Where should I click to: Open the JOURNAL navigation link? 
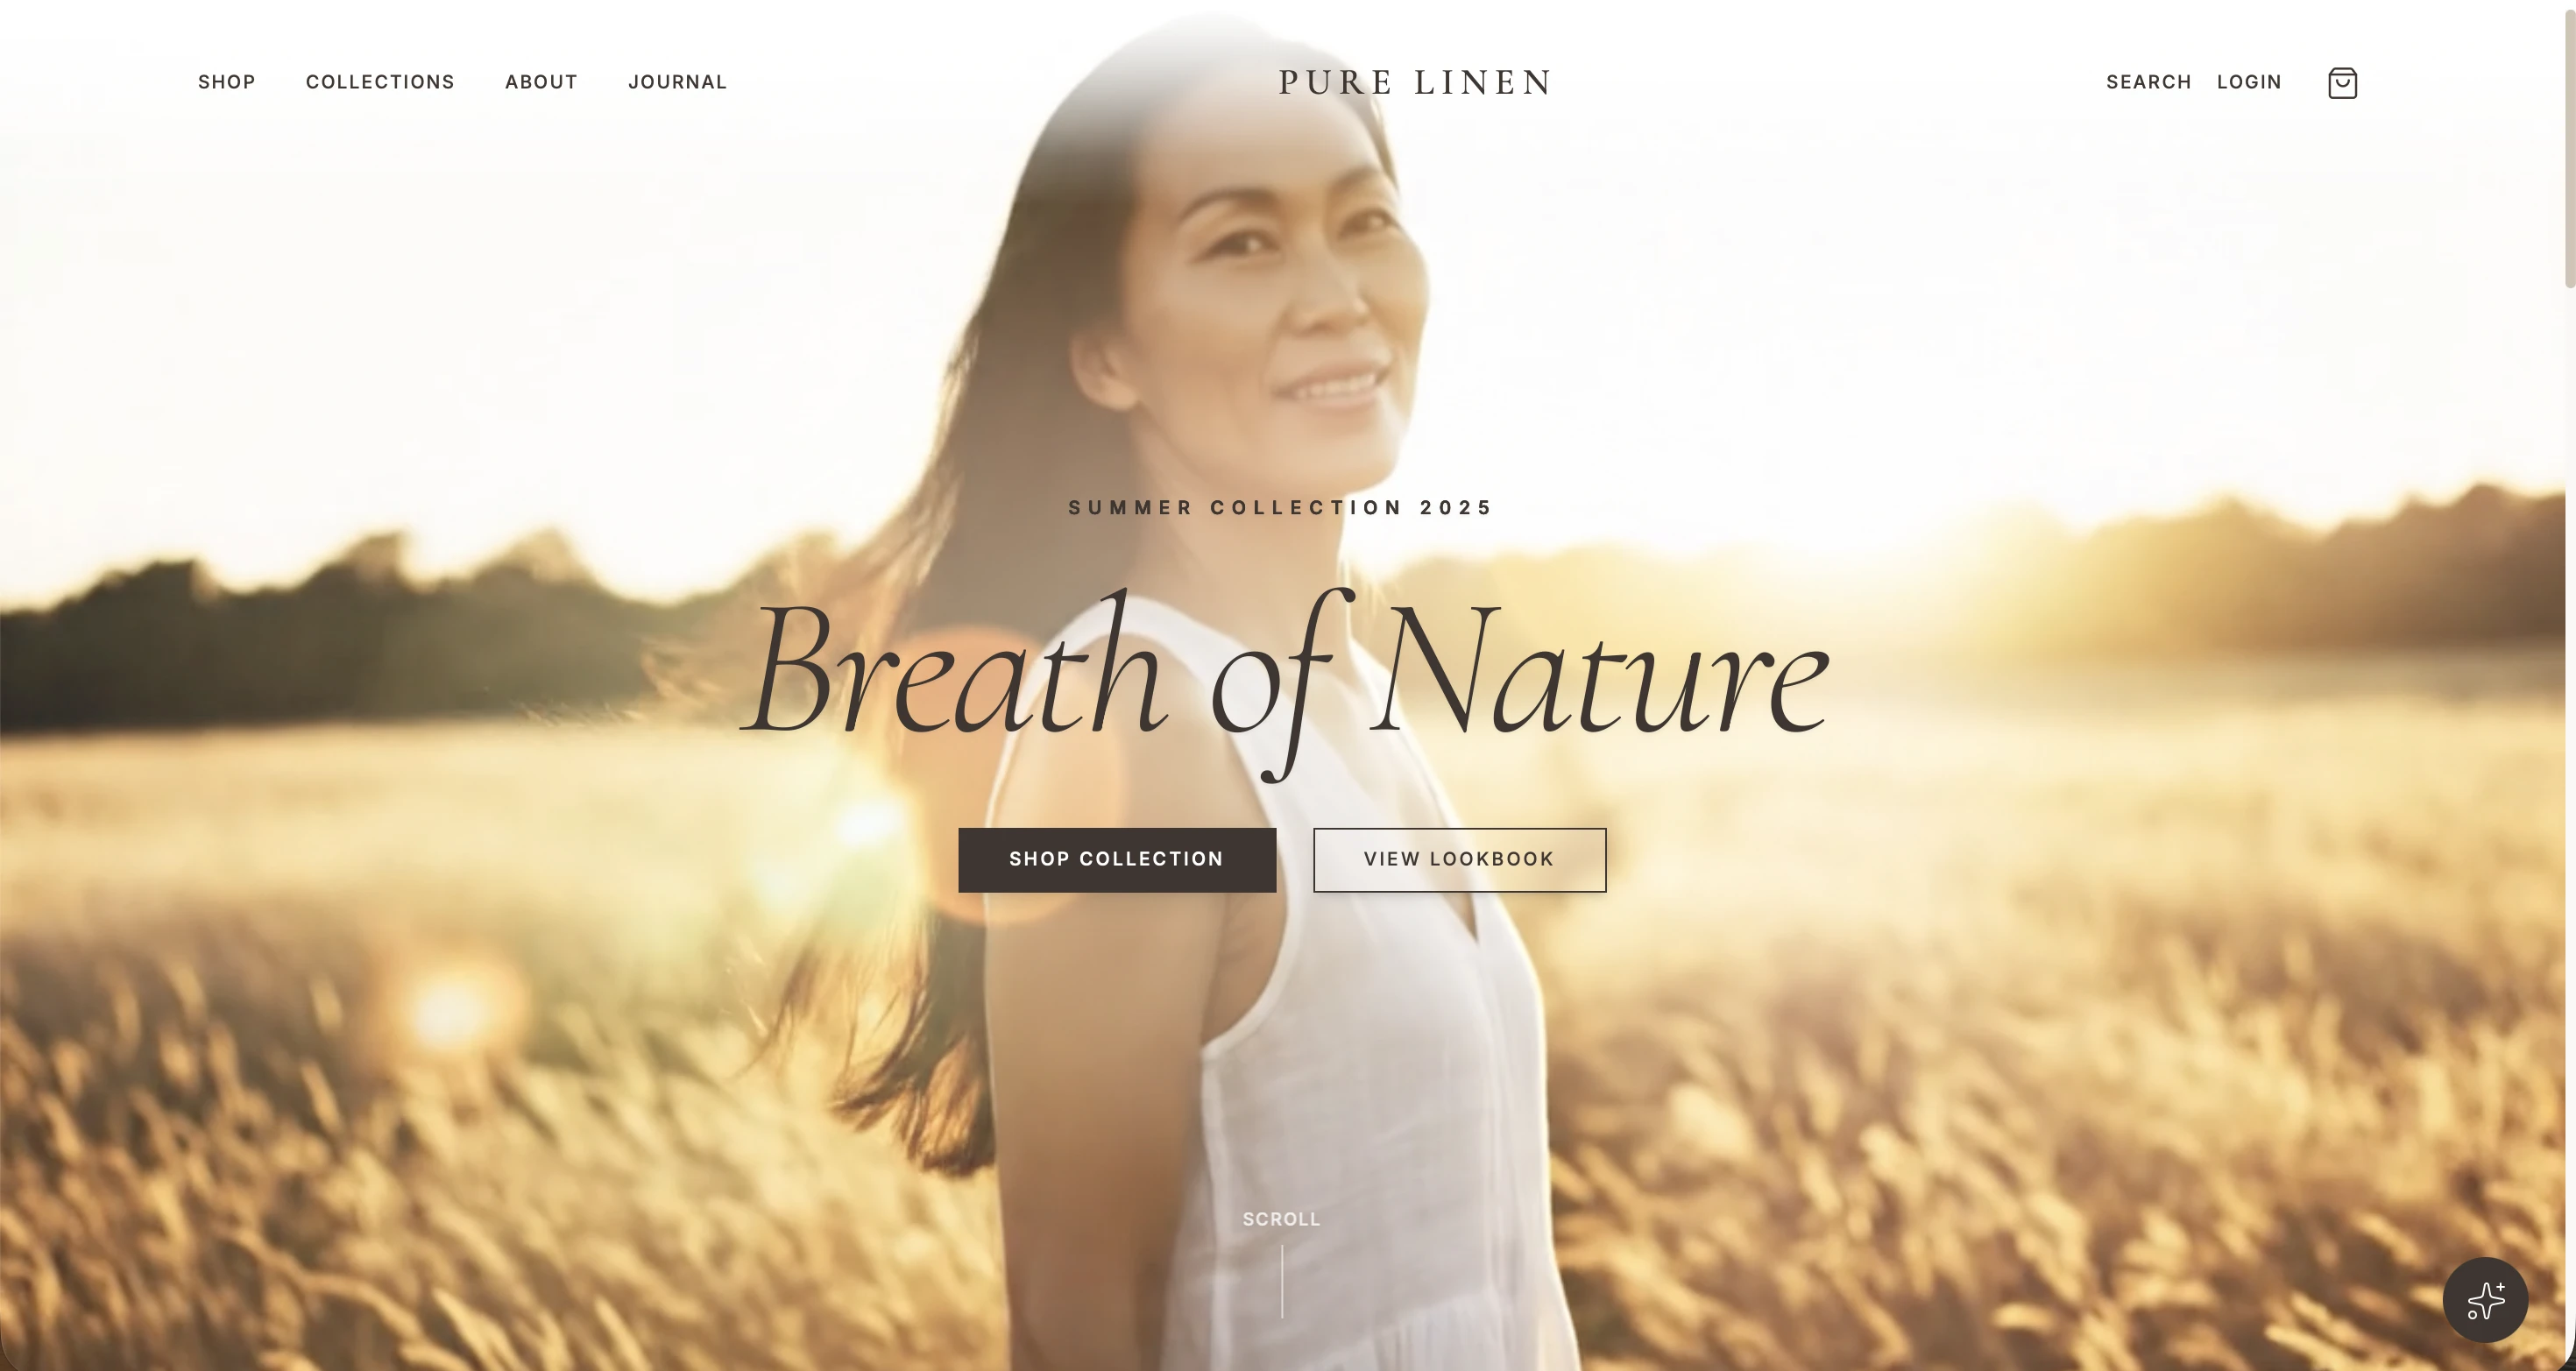[677, 82]
